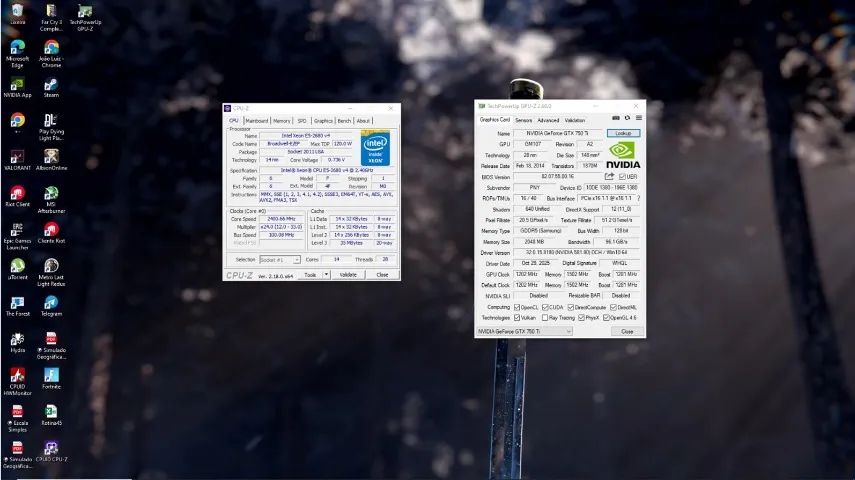
Task: Click the BIOS share/export icon in GPU-Z
Action: coord(609,176)
